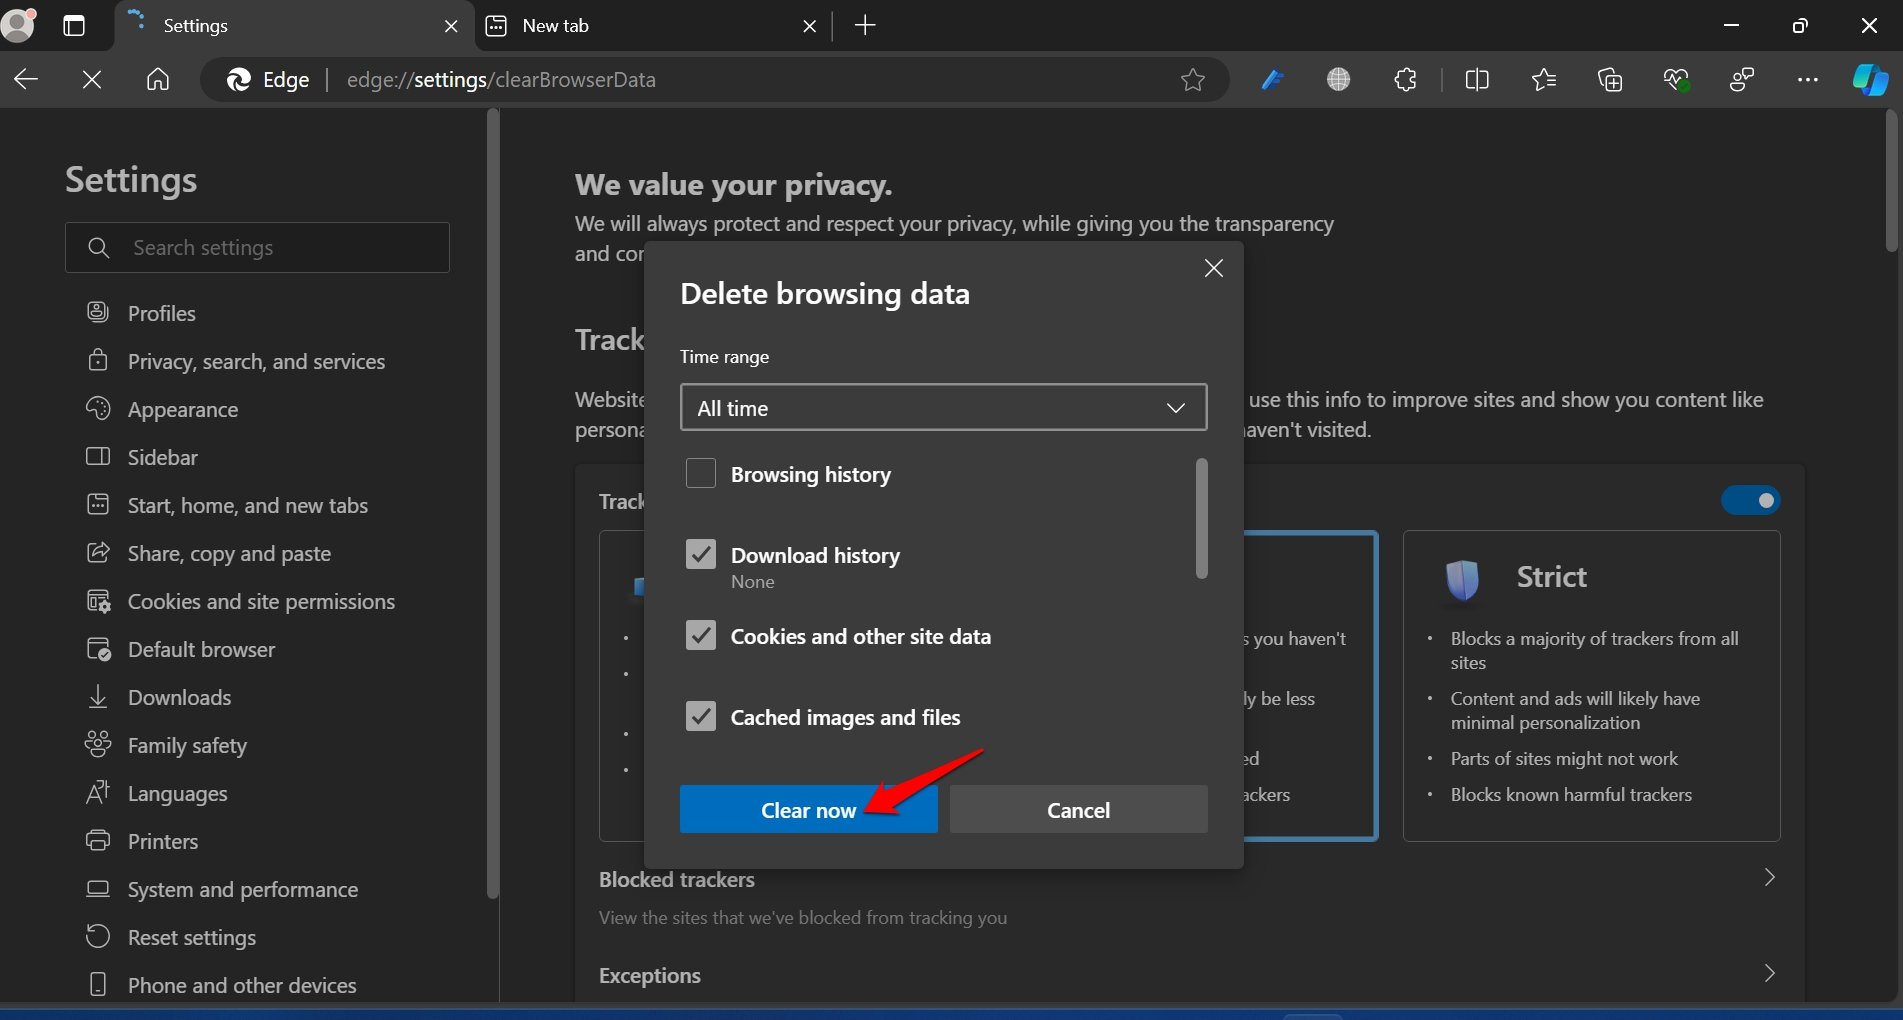Open Browser essentials heart icon
Screen dimensions: 1903x1020
tap(1676, 79)
